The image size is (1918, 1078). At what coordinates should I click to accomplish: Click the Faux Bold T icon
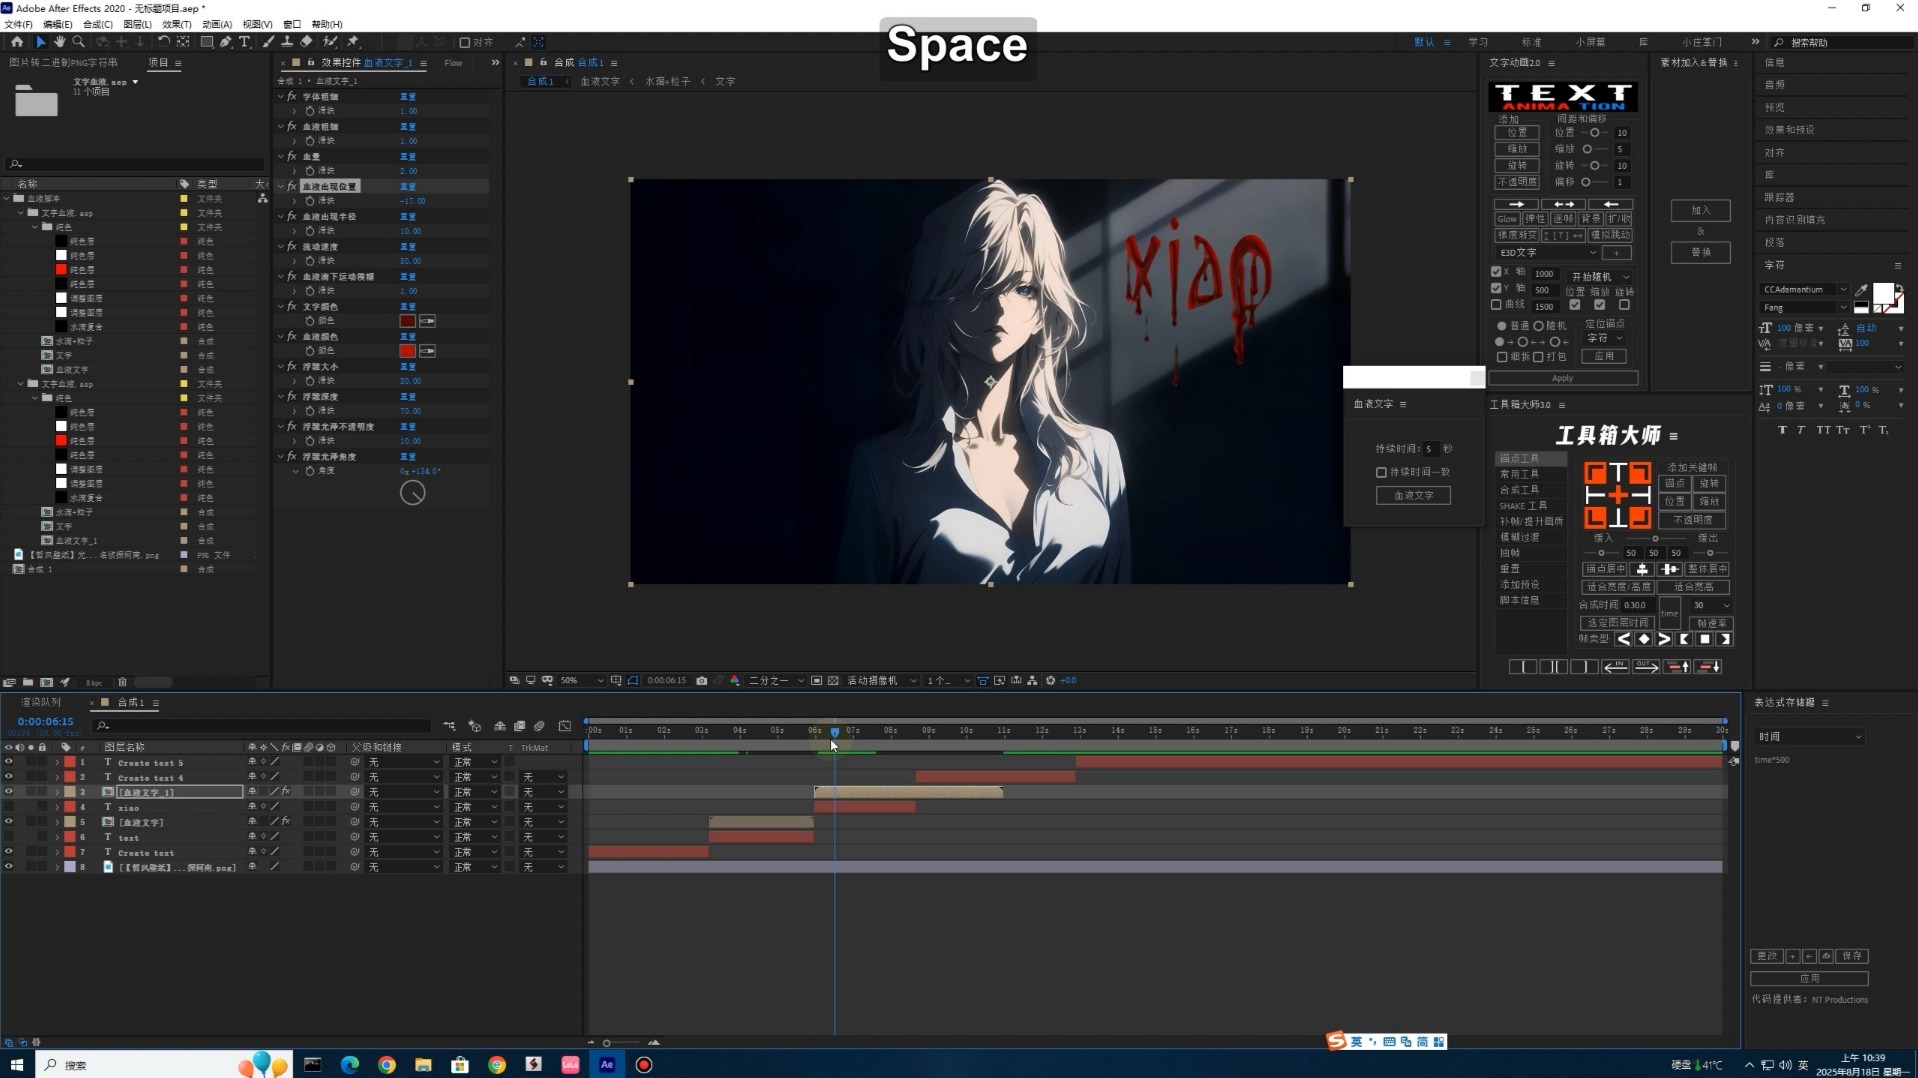1782,430
